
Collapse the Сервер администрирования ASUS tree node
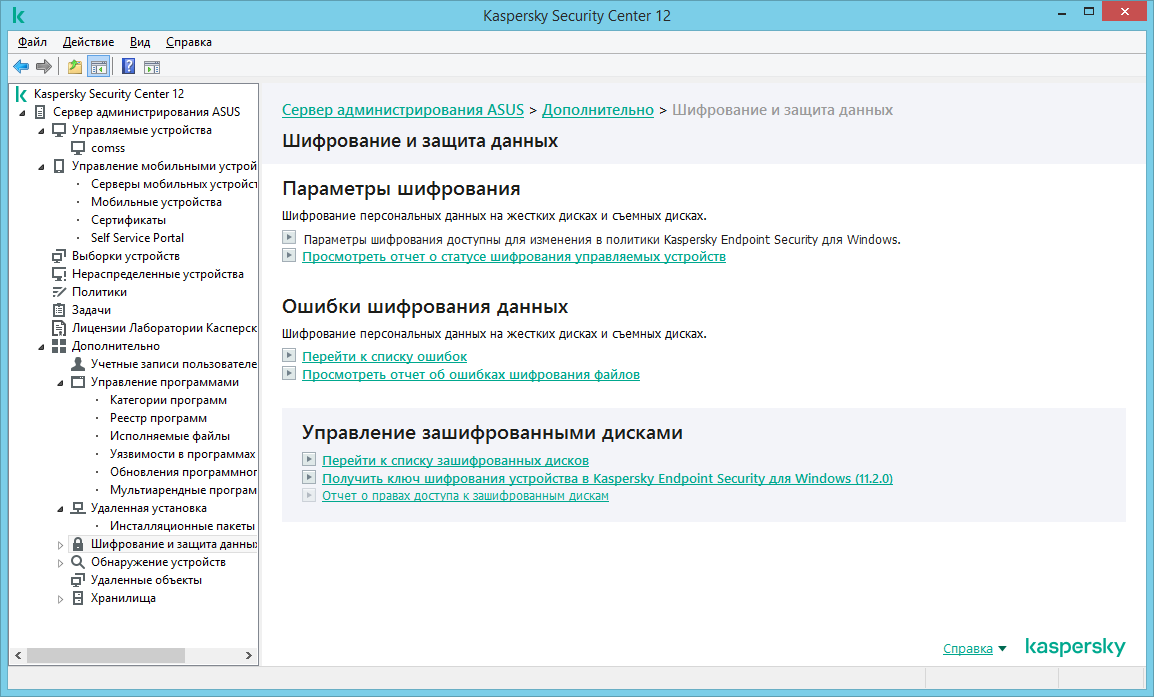22,113
